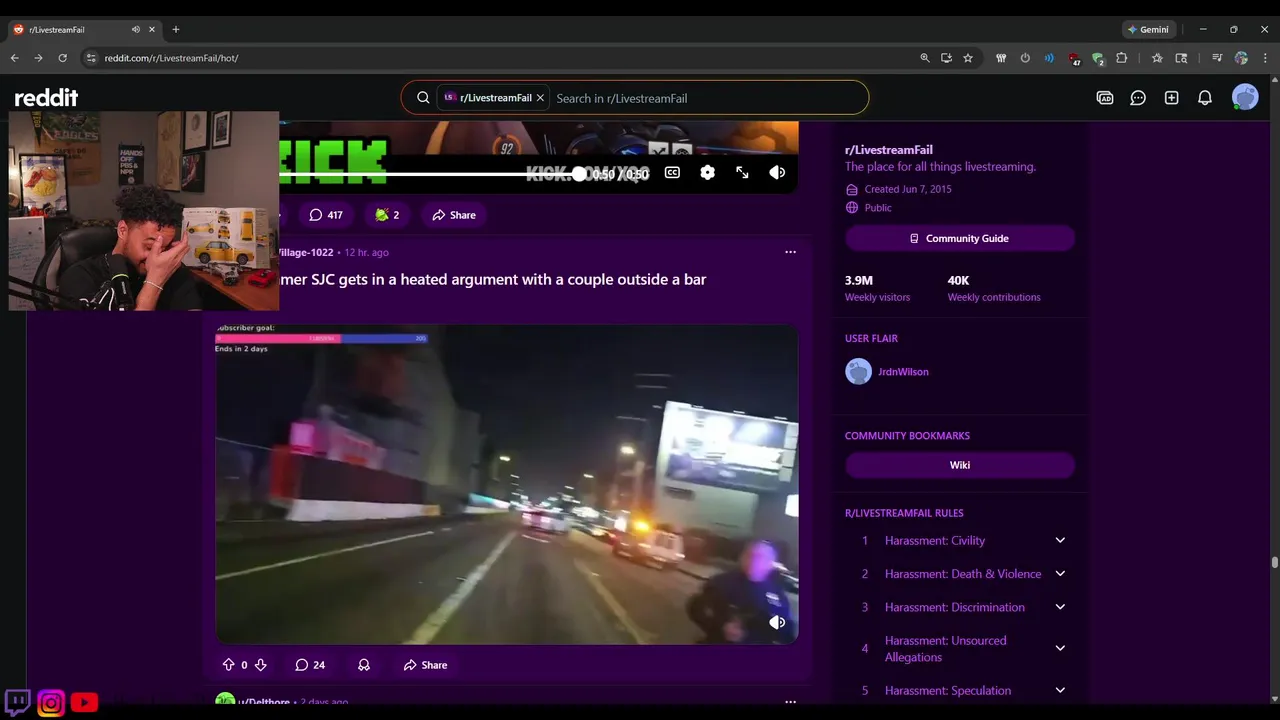Screen dimensions: 1280x720
Task: Open the Reddit chat icon
Action: coord(1138,98)
